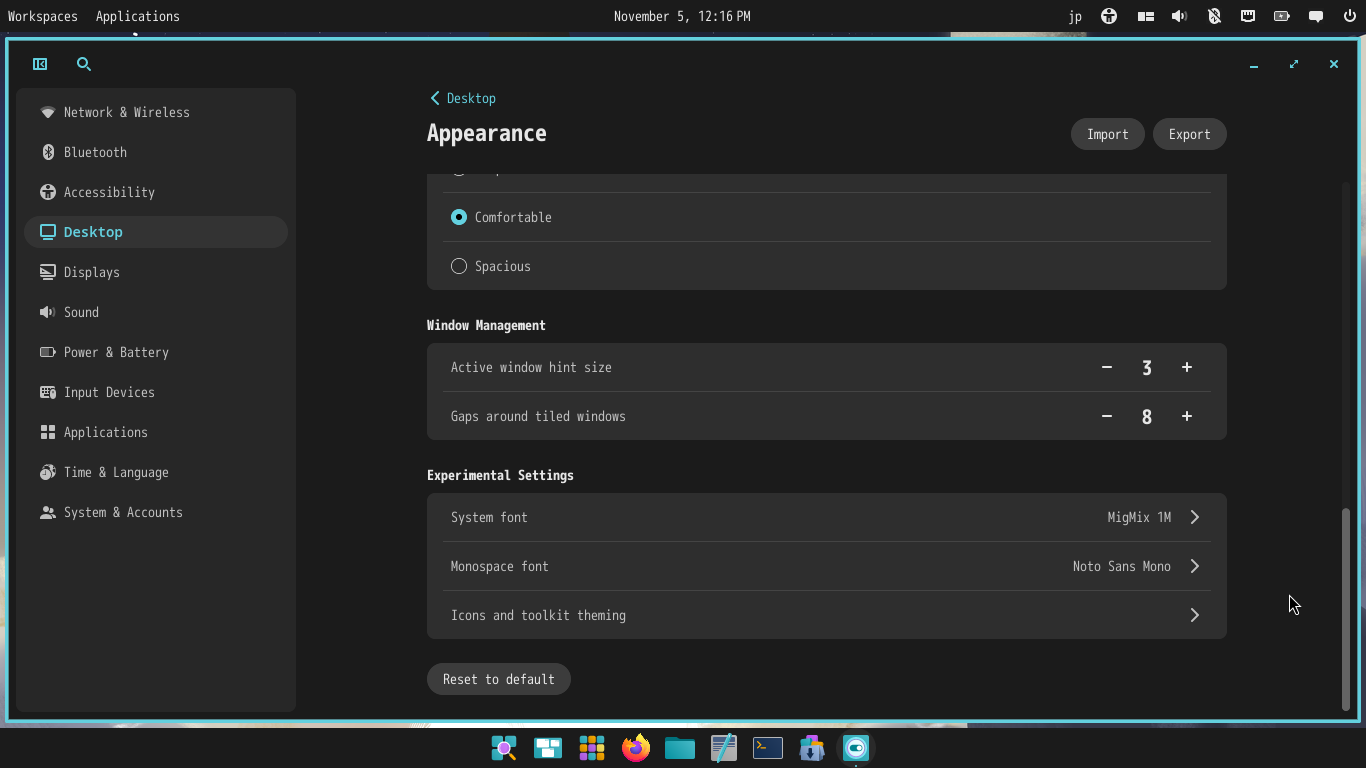Image resolution: width=1366 pixels, height=768 pixels.
Task: Open System & Accounts settings
Action: pos(156,512)
